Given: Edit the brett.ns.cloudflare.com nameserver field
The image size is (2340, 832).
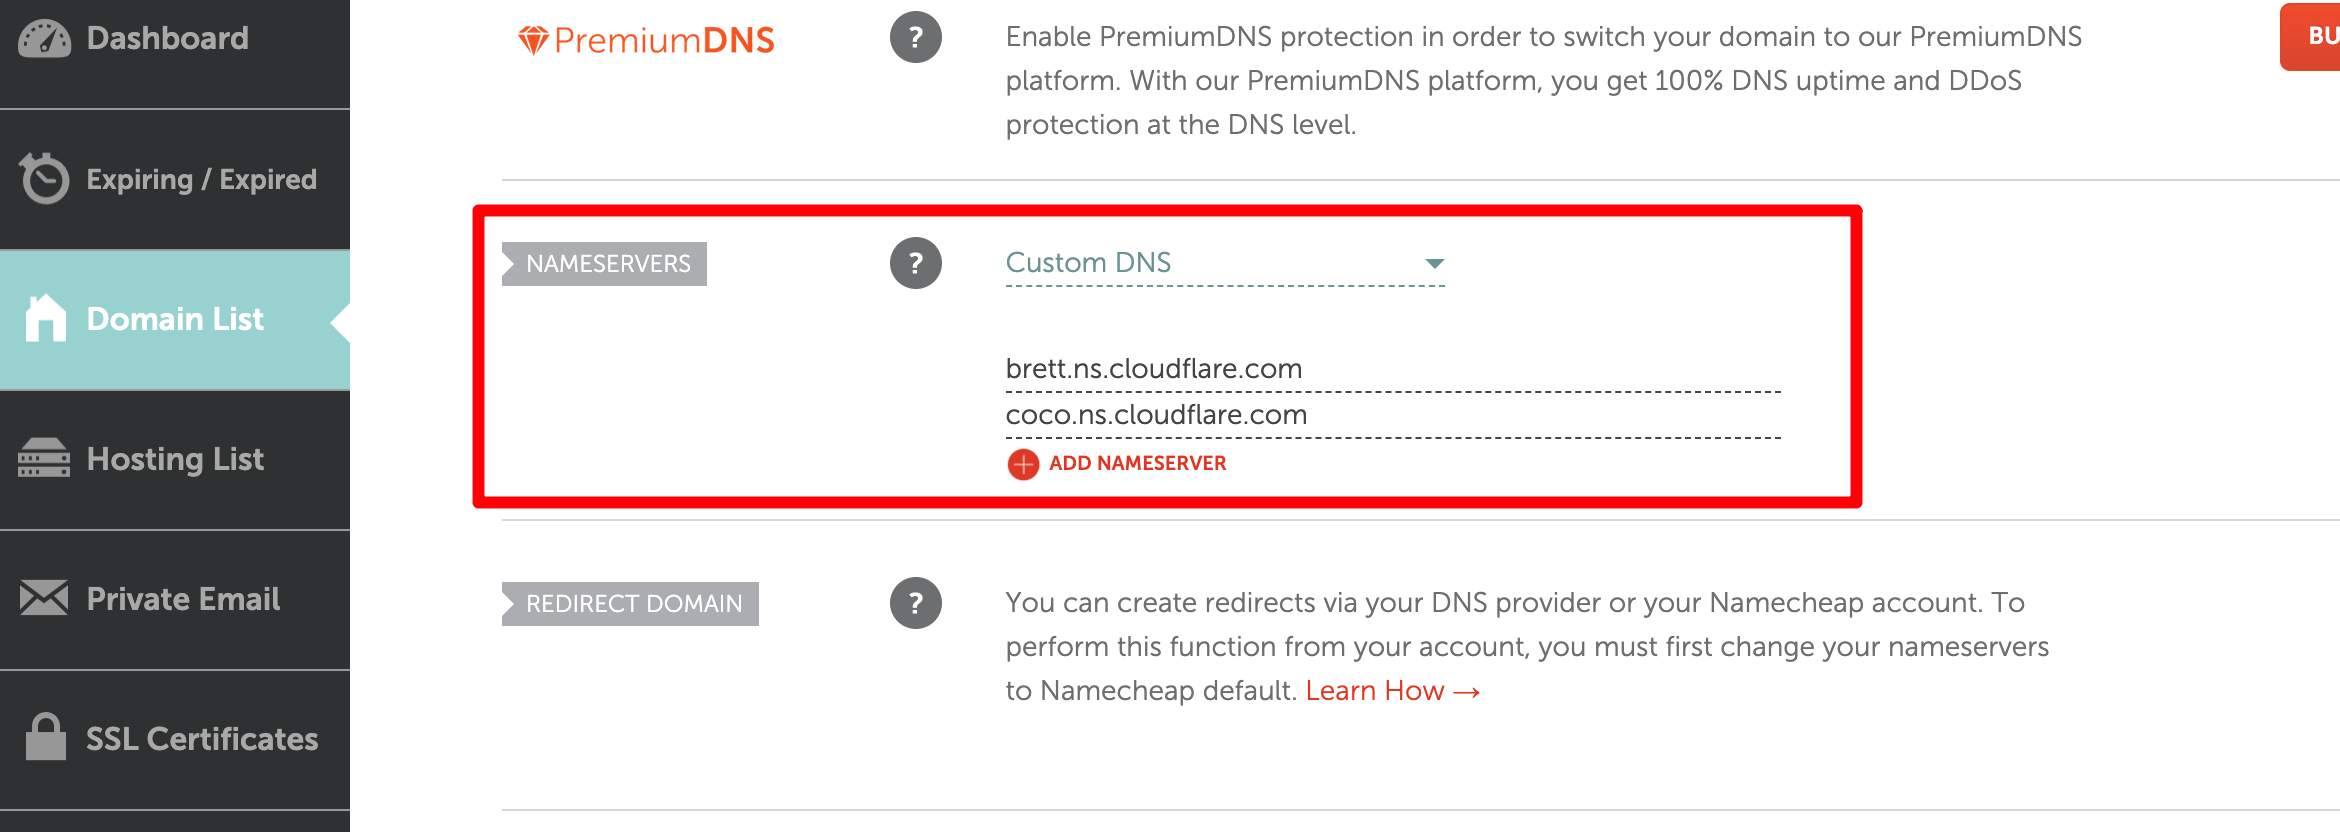Looking at the screenshot, I should [1392, 369].
